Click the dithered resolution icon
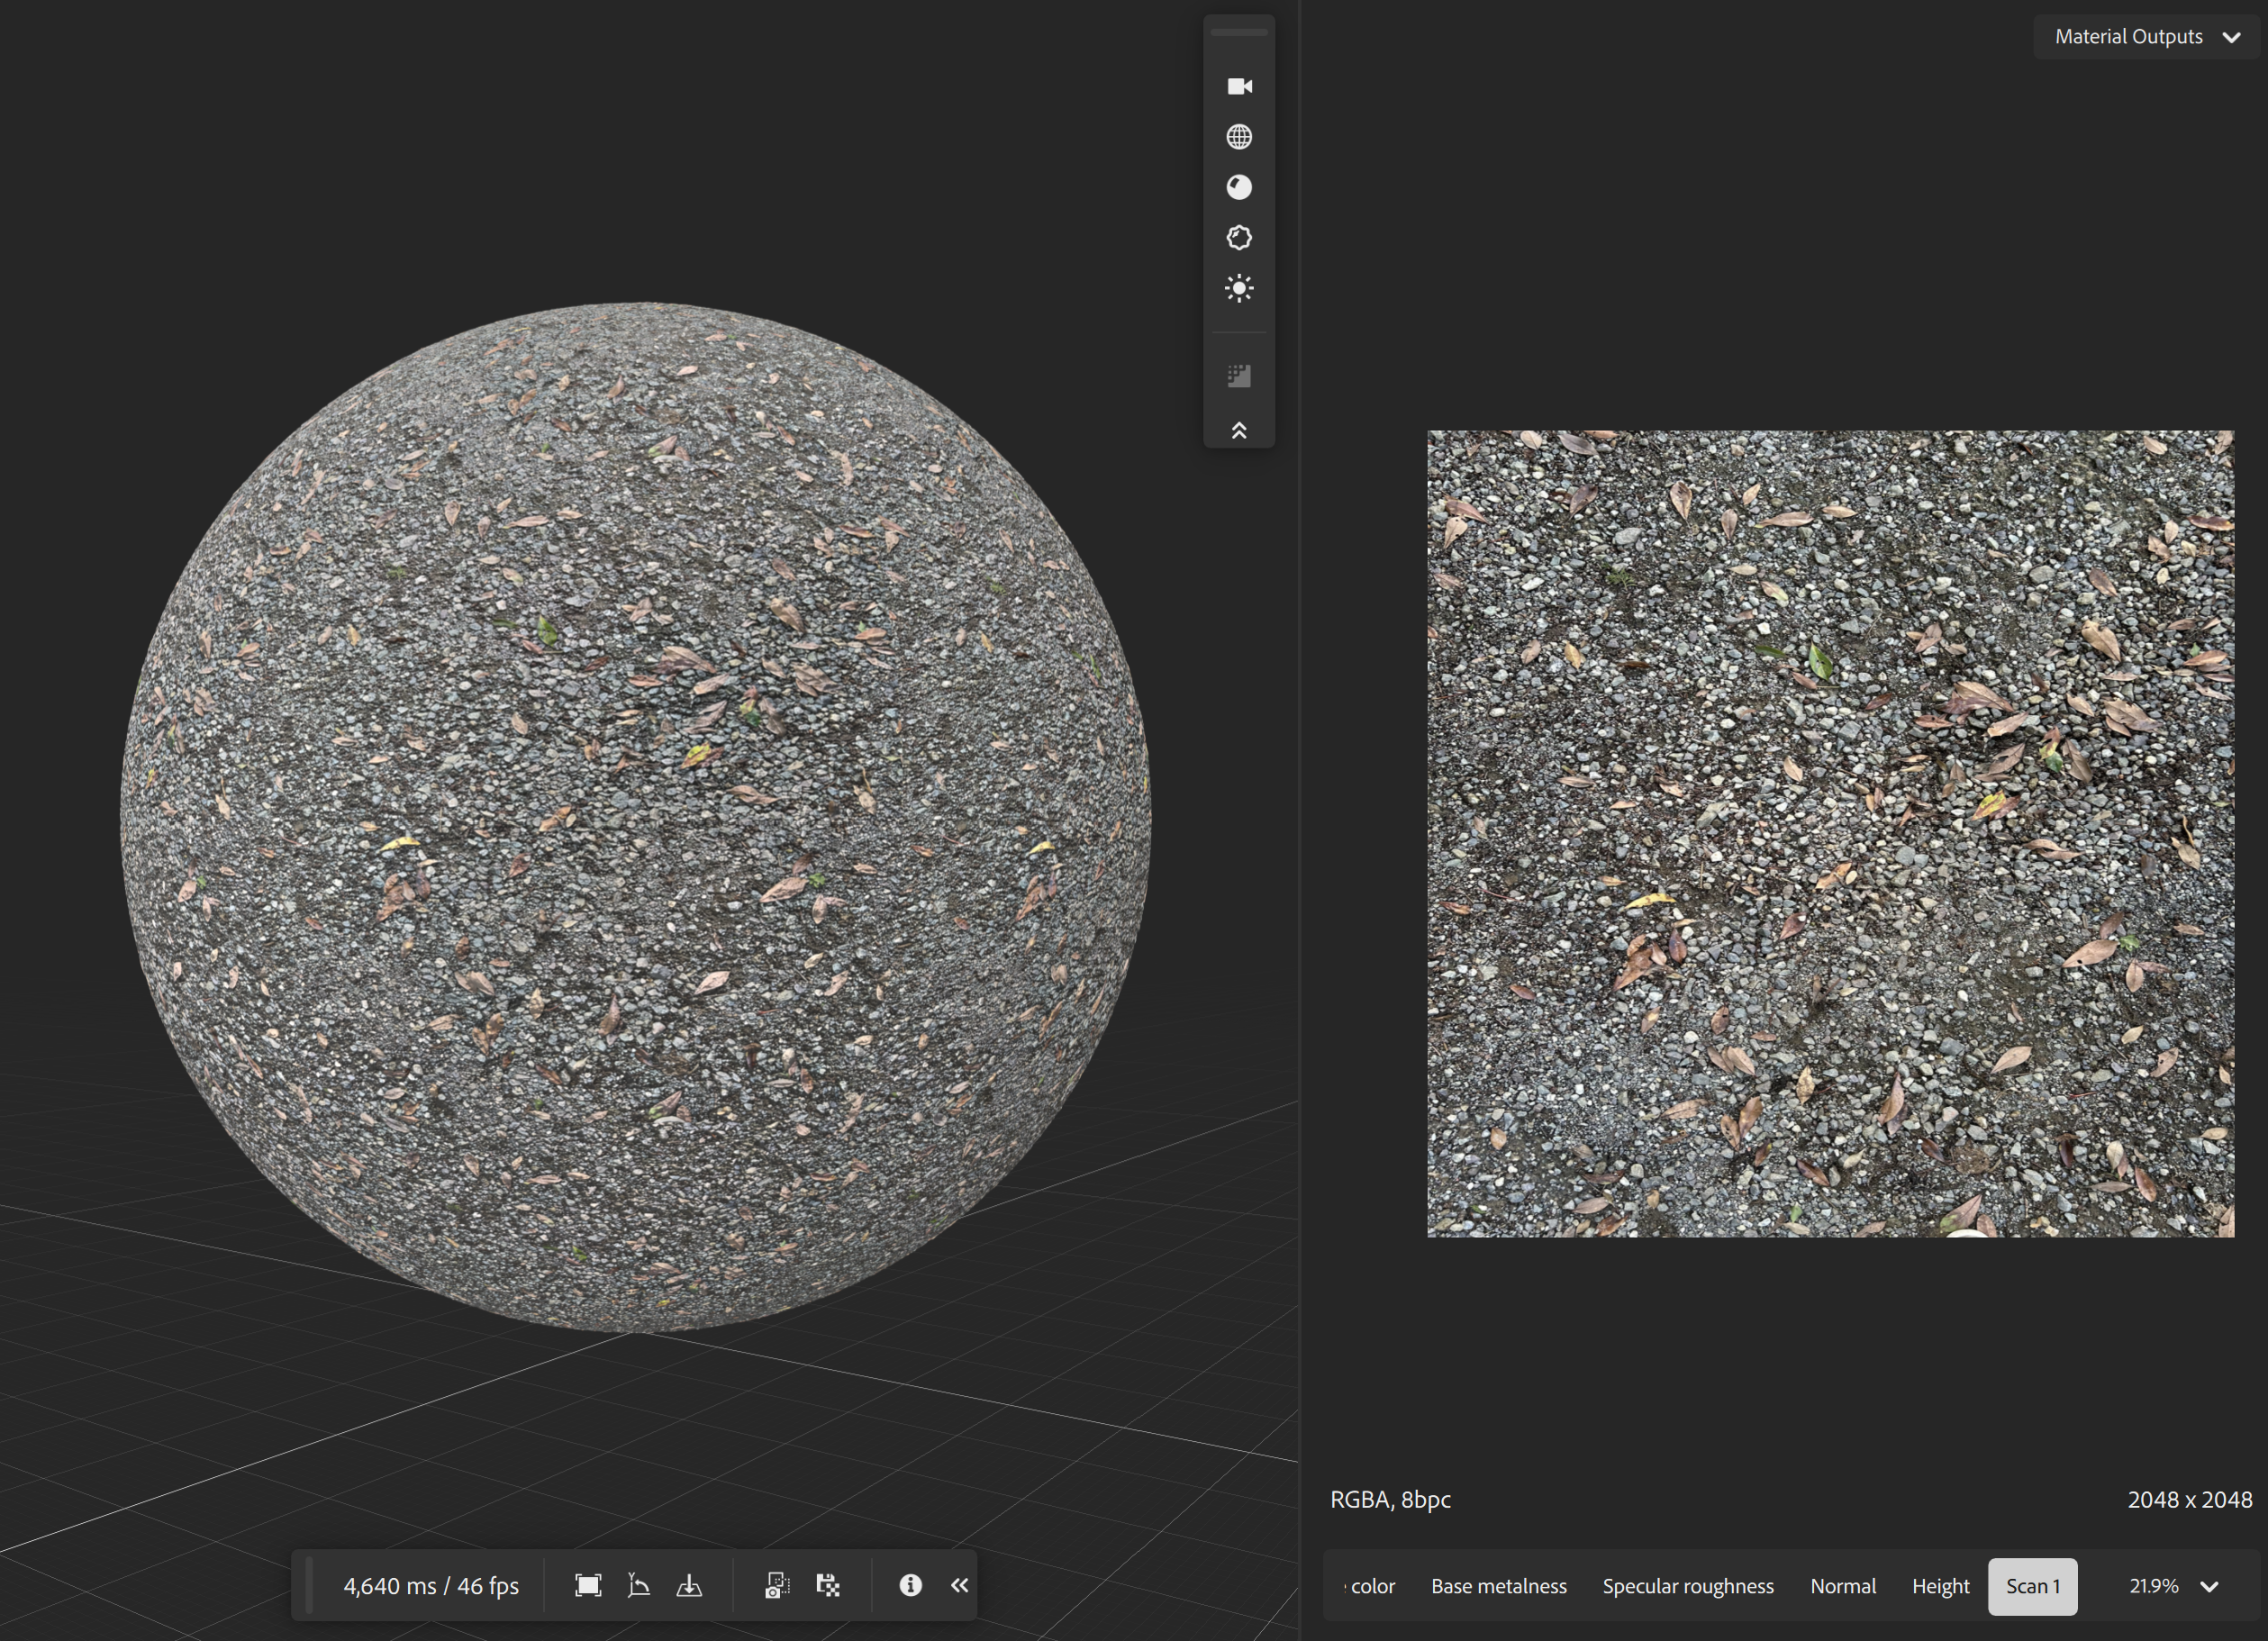Screen dimensions: 2268x1641 click(x=1239, y=376)
